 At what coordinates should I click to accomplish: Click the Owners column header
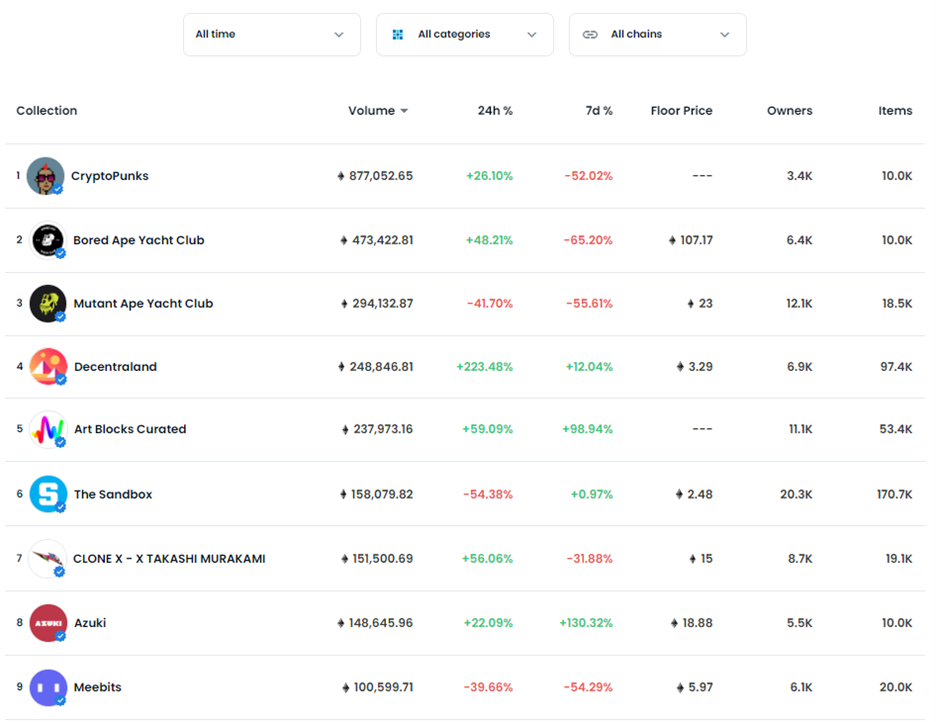[x=789, y=111]
